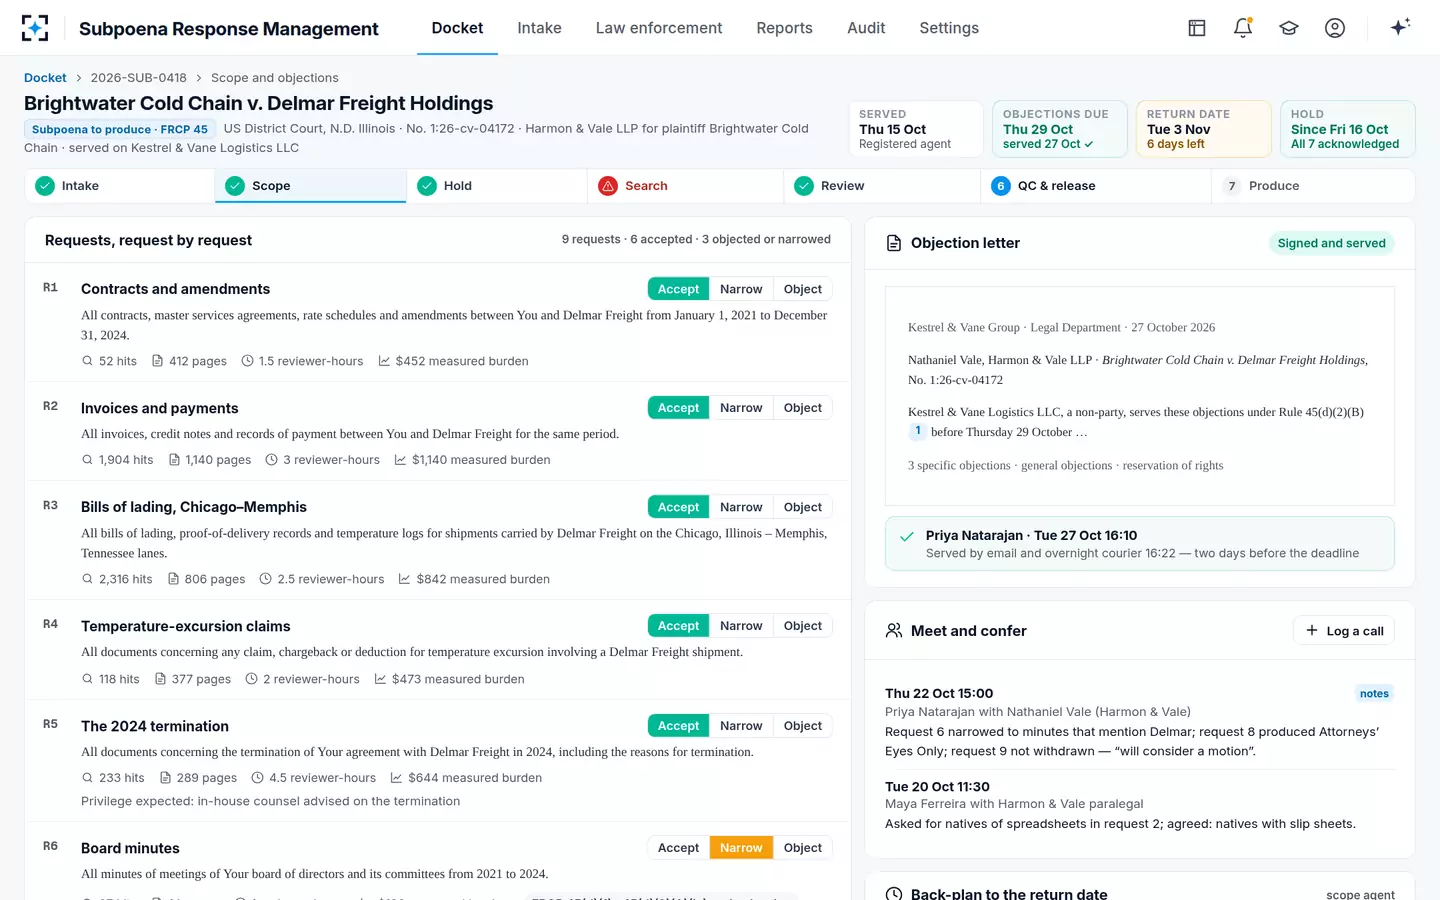Viewport: 1440px width, 900px height.
Task: Click the Meet and confer people icon
Action: [894, 631]
